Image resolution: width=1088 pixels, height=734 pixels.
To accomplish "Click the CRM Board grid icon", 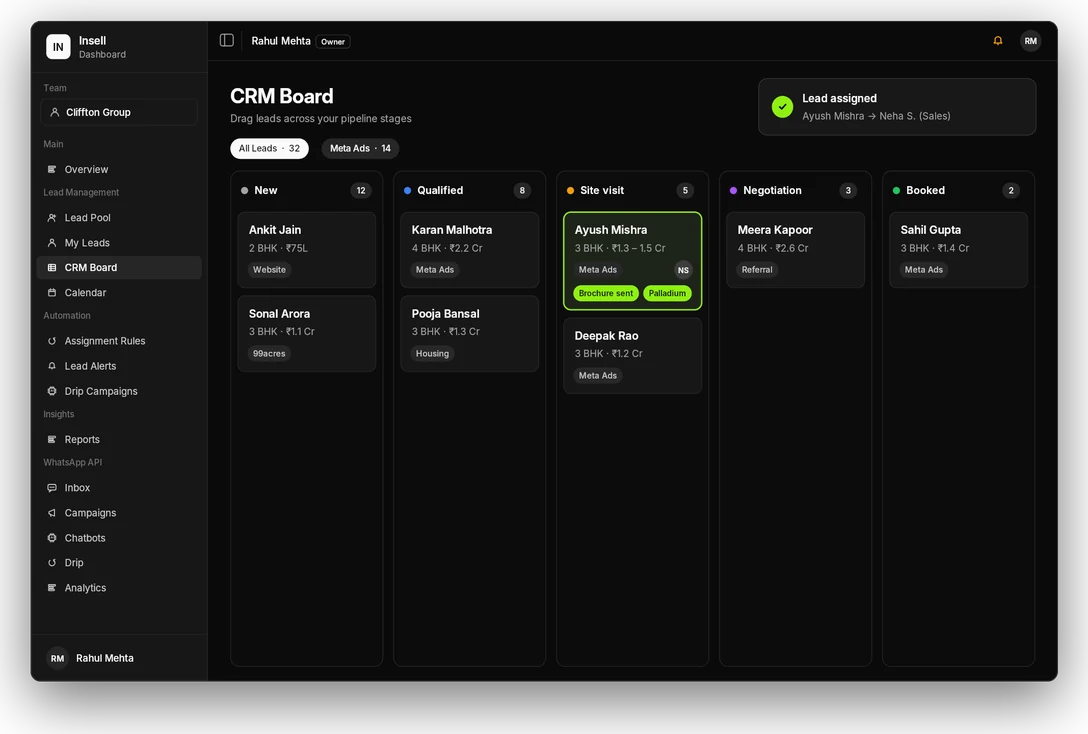I will (51, 268).
